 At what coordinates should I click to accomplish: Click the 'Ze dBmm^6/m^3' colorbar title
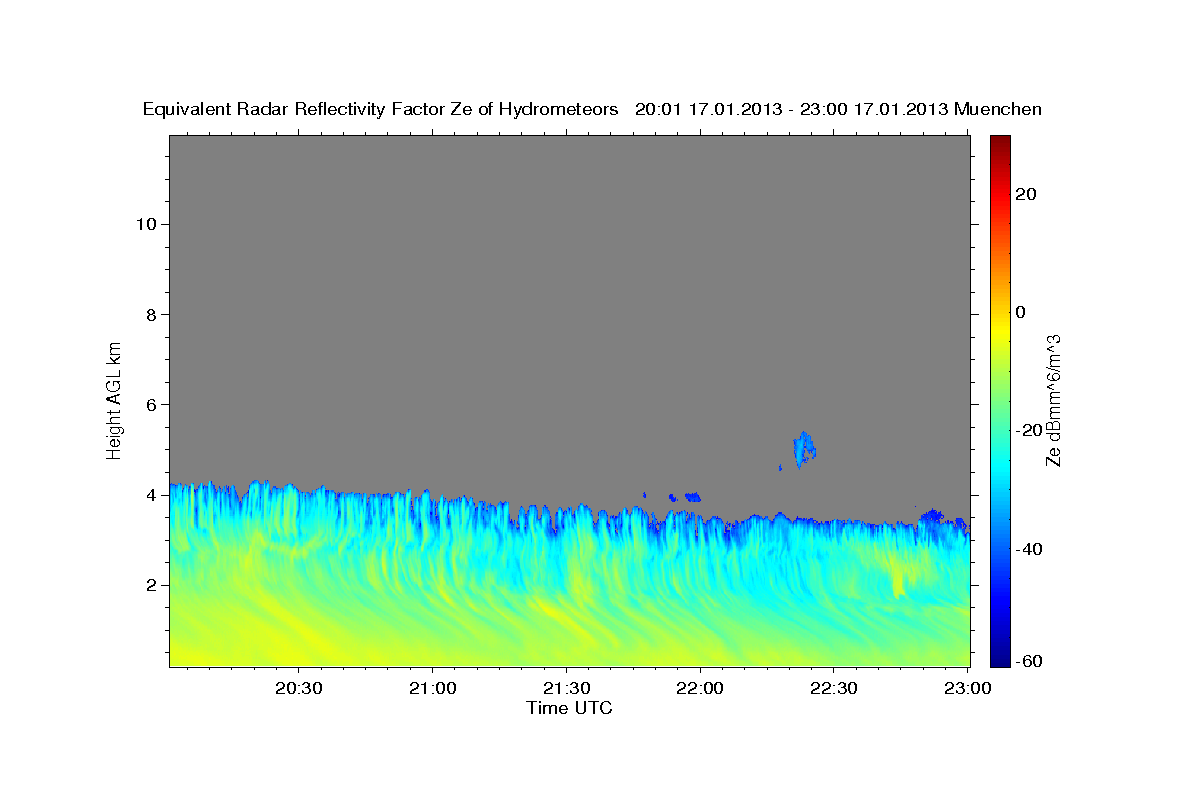1053,400
